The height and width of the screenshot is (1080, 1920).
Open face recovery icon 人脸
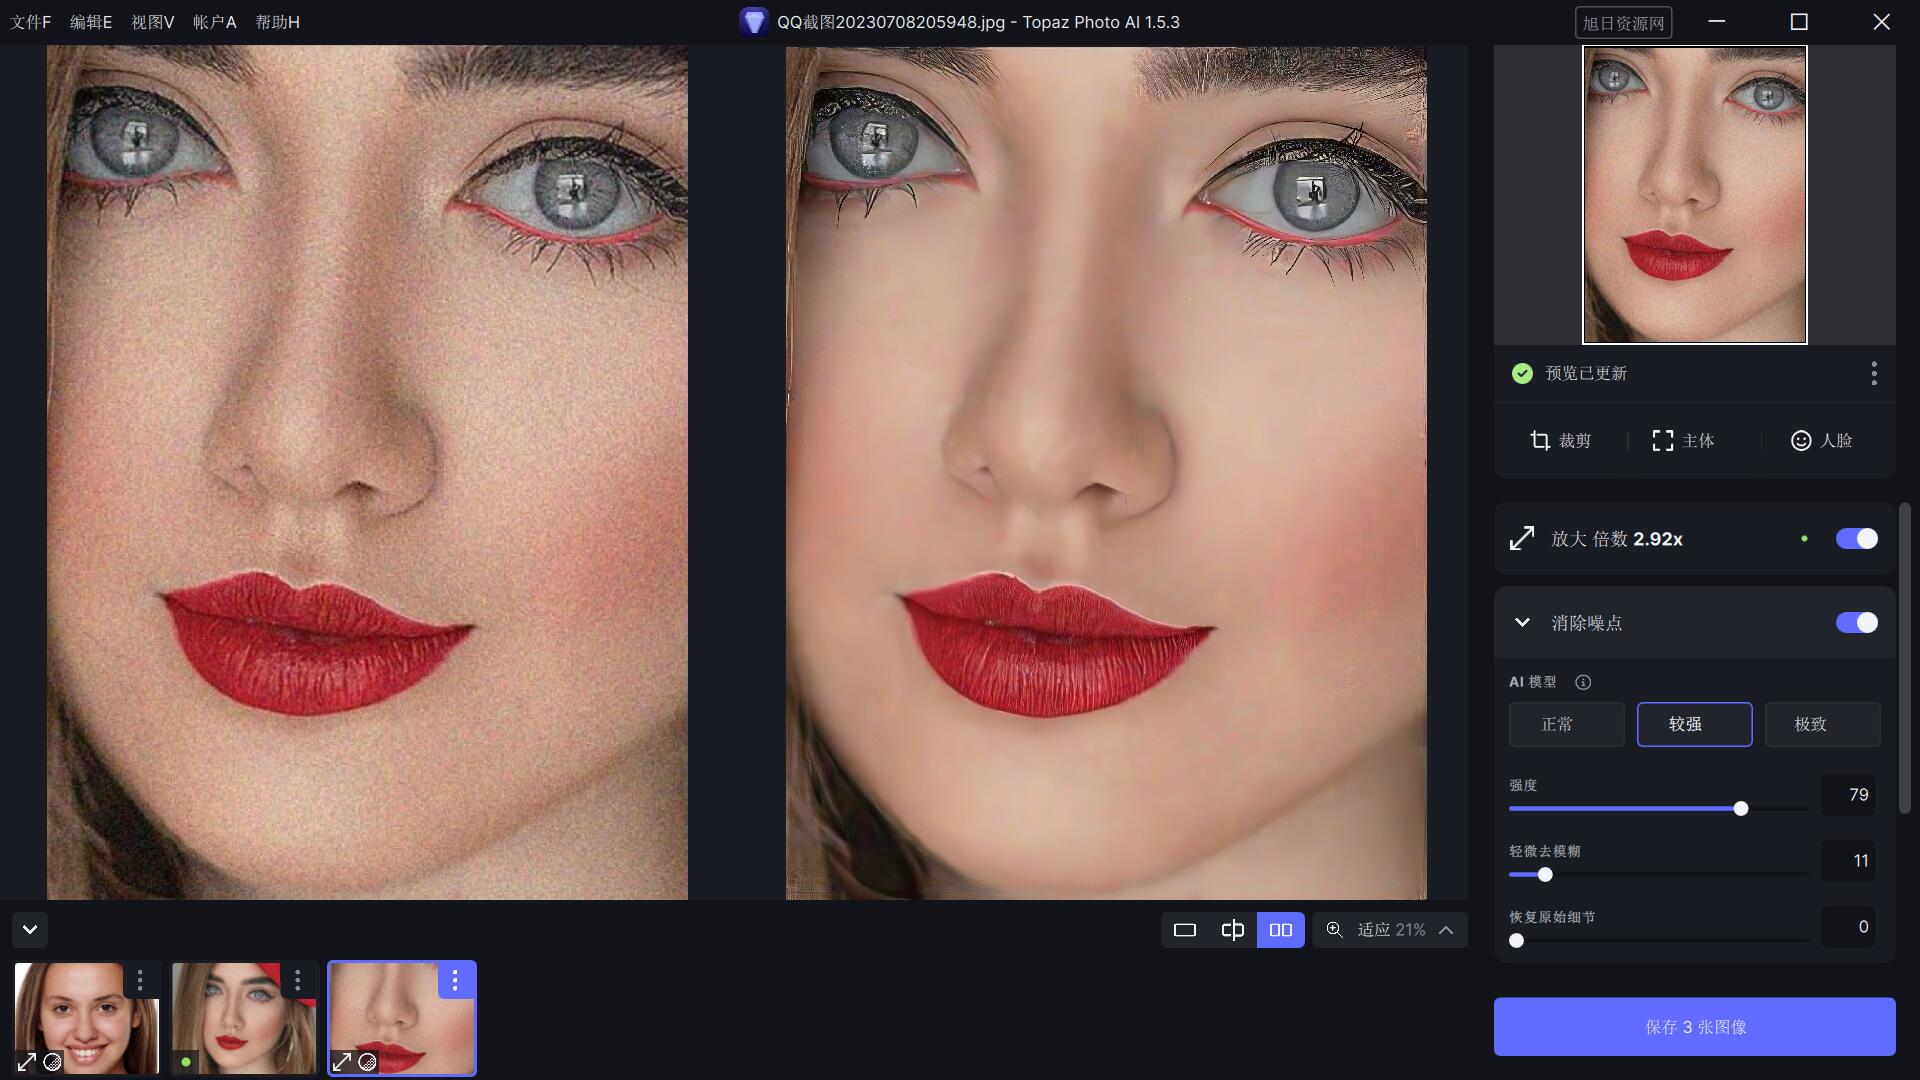pos(1800,441)
